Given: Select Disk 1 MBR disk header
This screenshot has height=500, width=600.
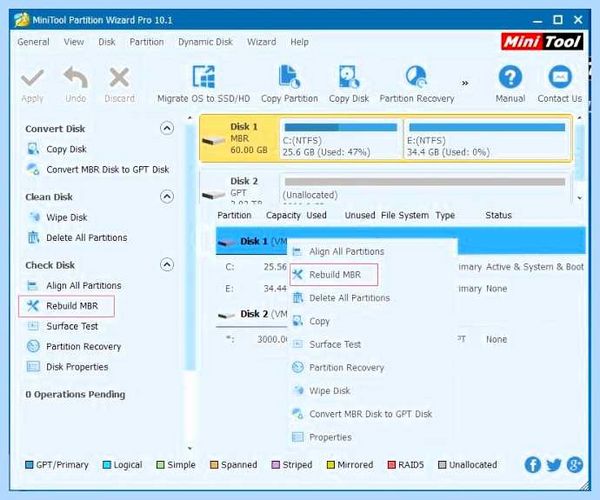Looking at the screenshot, I should point(240,138).
